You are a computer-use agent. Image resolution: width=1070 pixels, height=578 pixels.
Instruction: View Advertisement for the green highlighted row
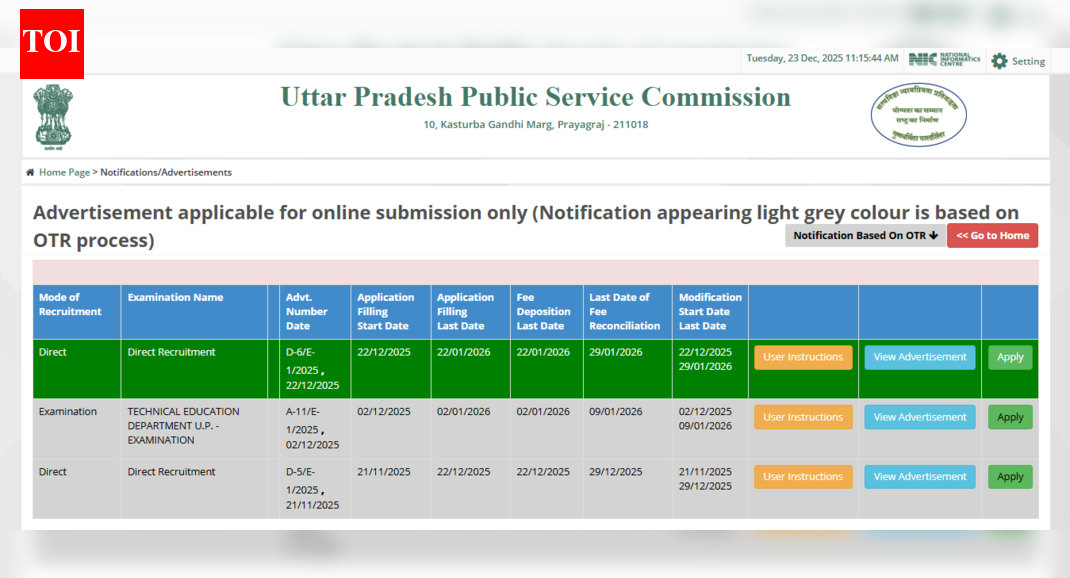tap(919, 357)
